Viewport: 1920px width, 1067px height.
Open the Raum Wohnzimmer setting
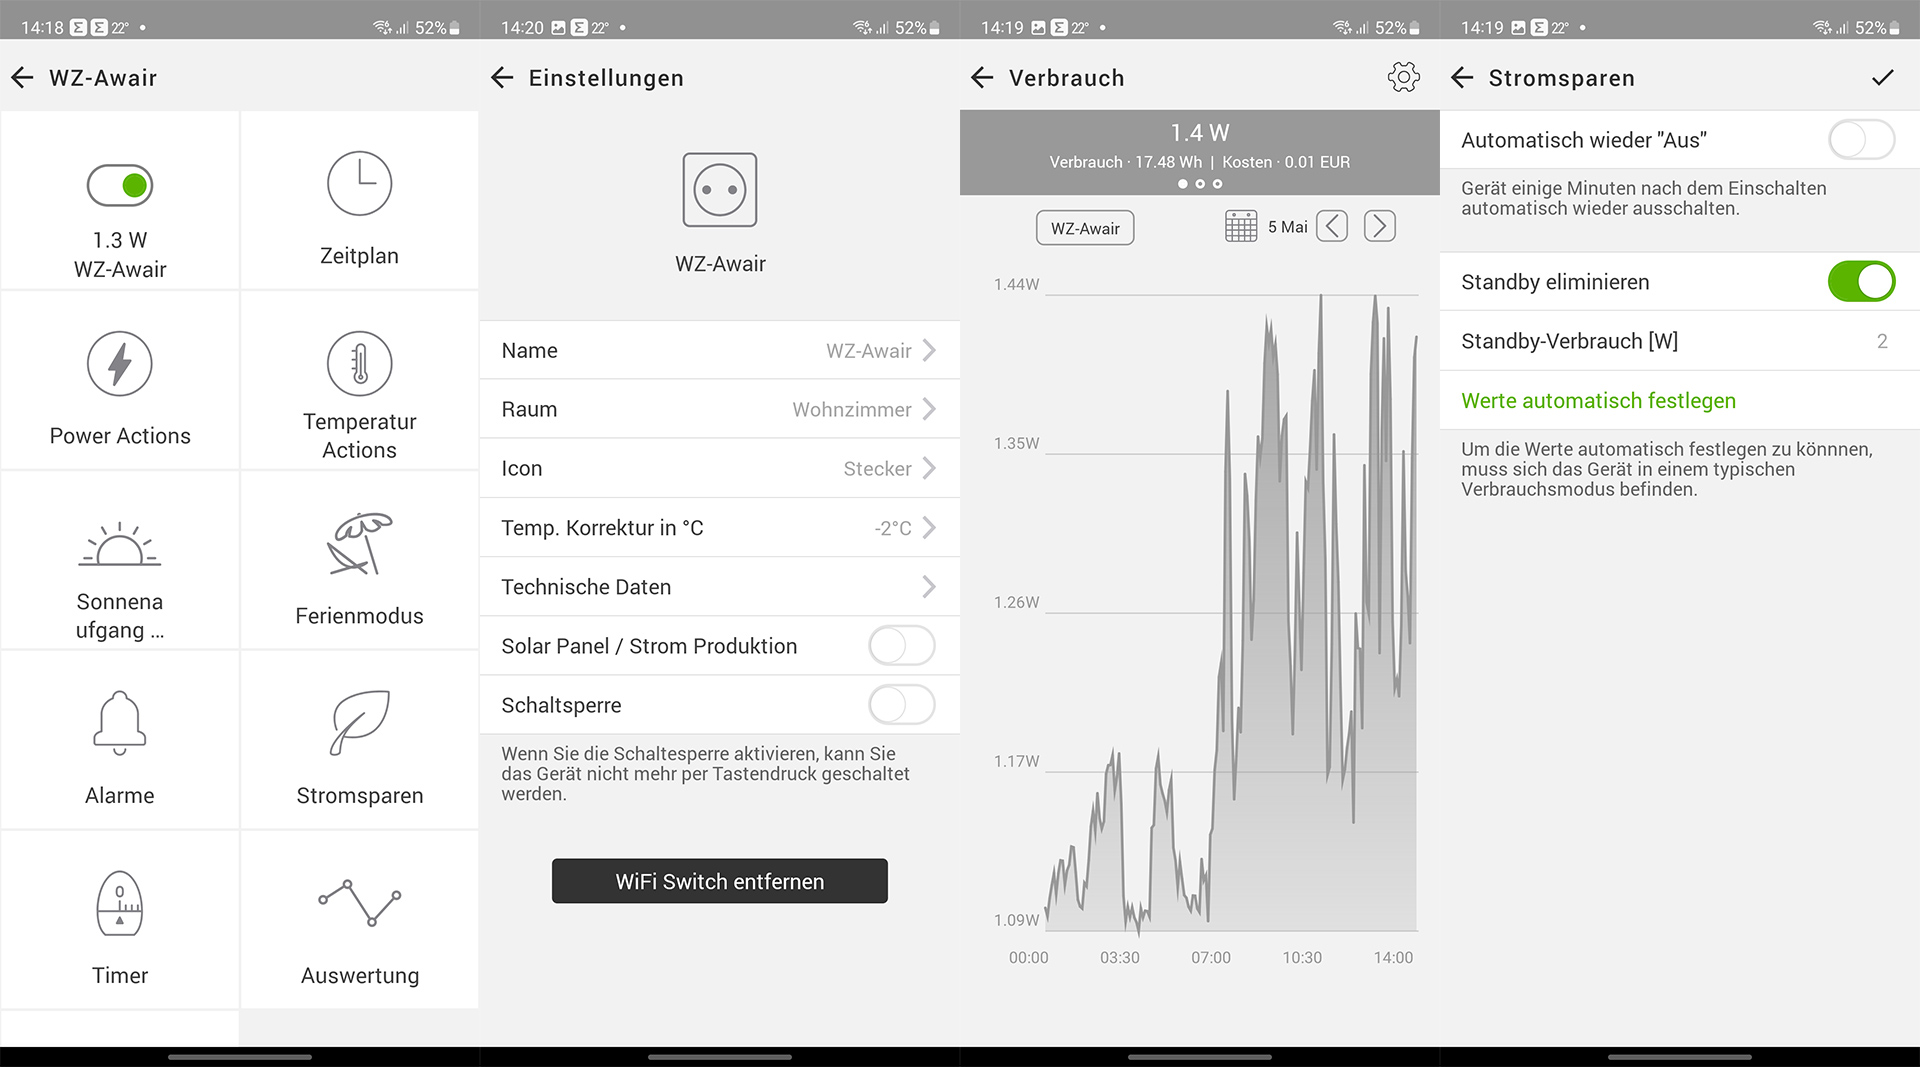coord(719,409)
